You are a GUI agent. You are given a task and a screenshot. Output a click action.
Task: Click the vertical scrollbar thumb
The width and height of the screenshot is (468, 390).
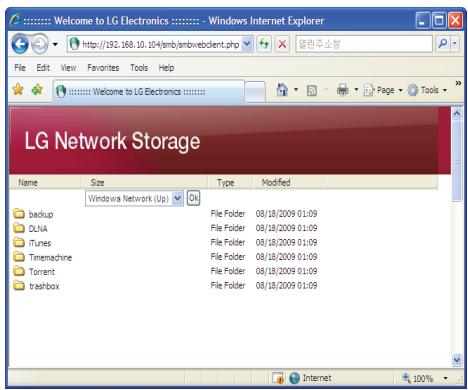click(x=457, y=161)
